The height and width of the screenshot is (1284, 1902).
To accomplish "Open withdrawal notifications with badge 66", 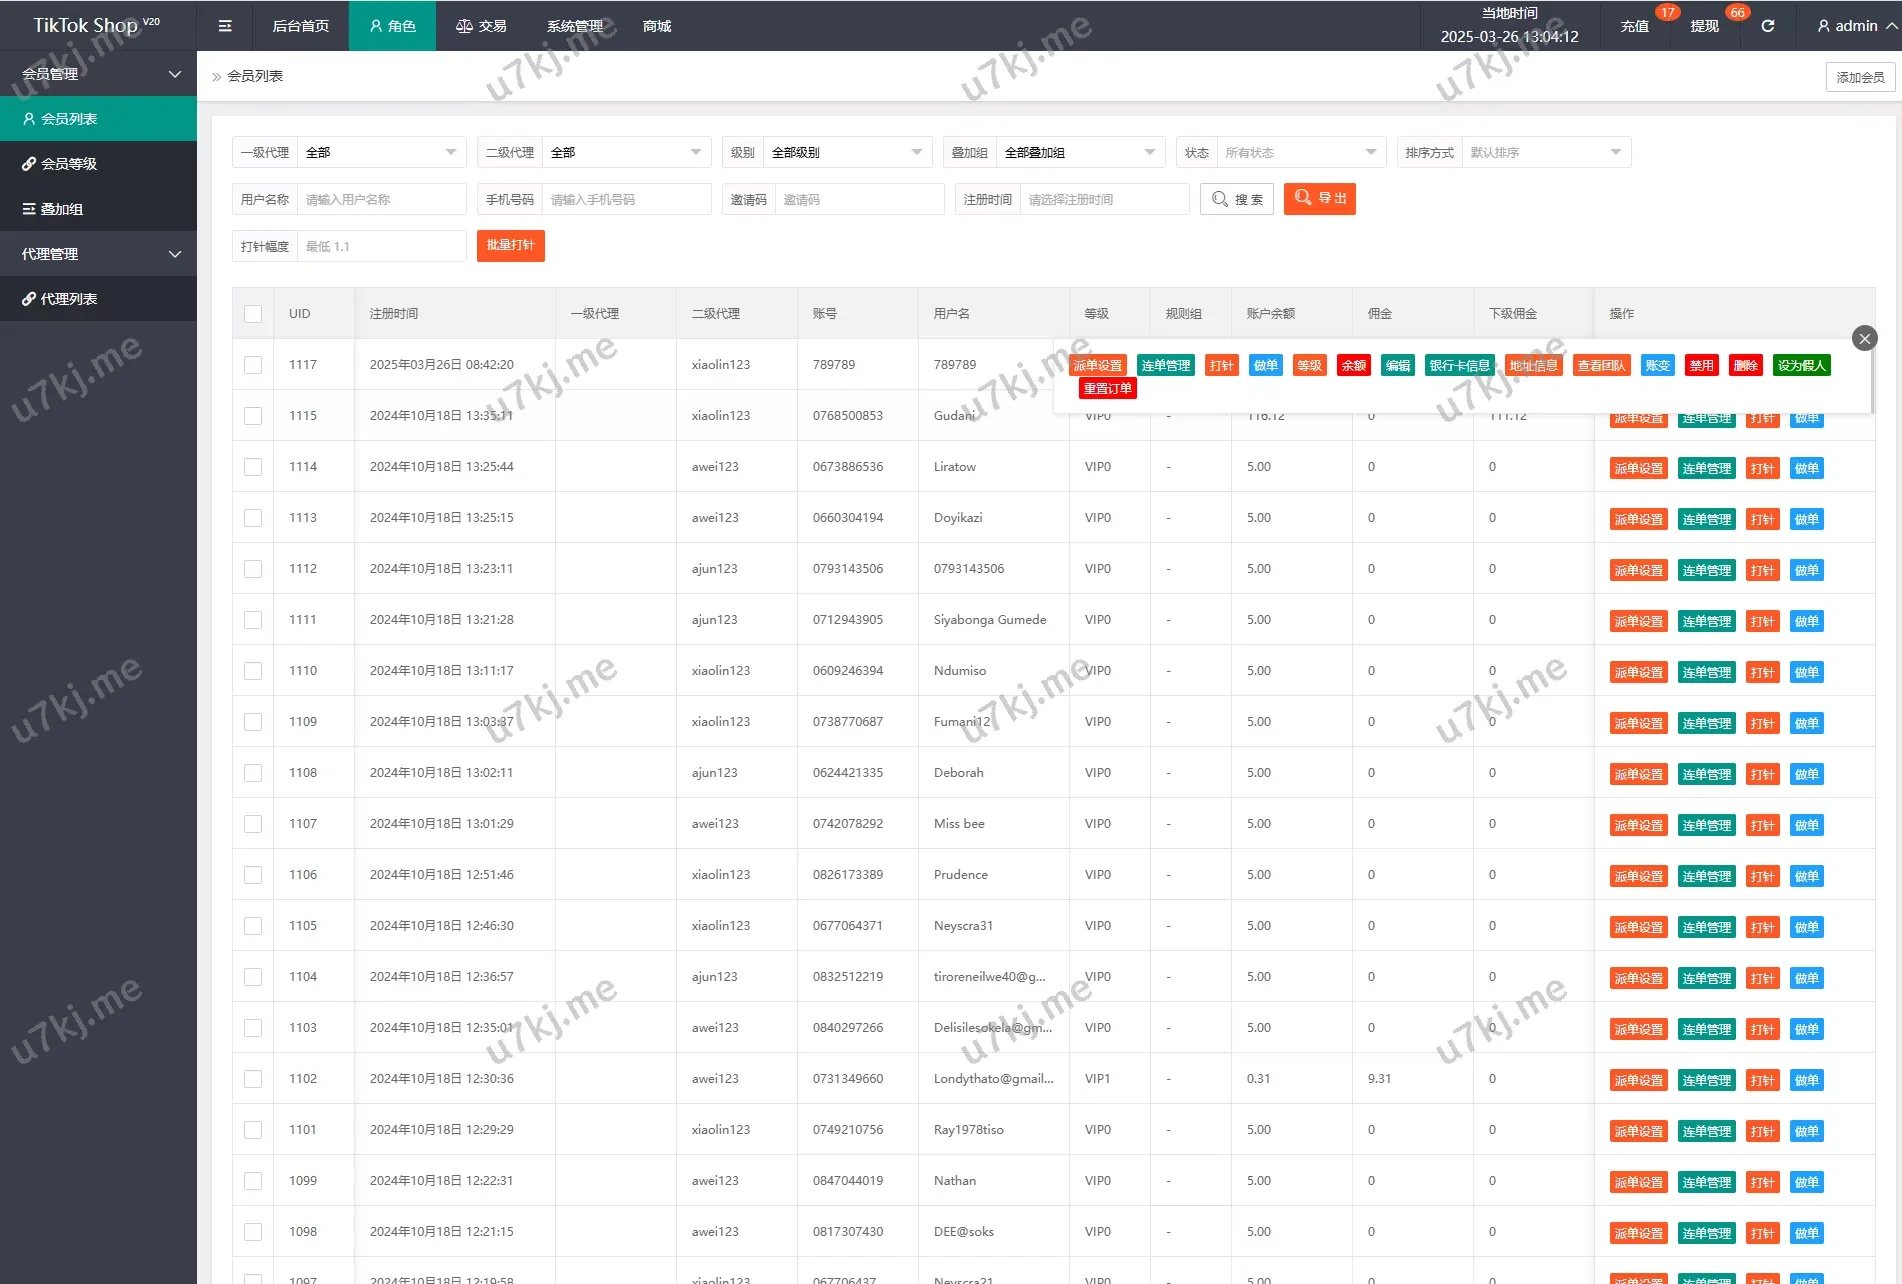I will point(1705,26).
